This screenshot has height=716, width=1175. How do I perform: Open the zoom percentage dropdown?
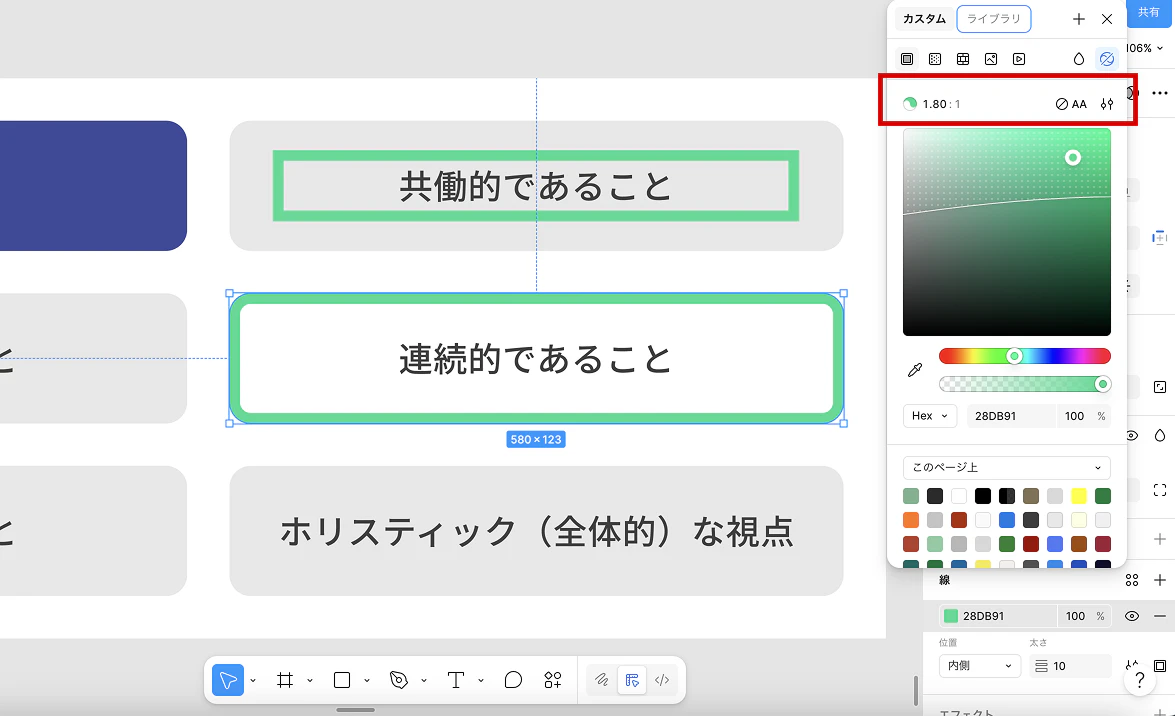coord(1145,48)
